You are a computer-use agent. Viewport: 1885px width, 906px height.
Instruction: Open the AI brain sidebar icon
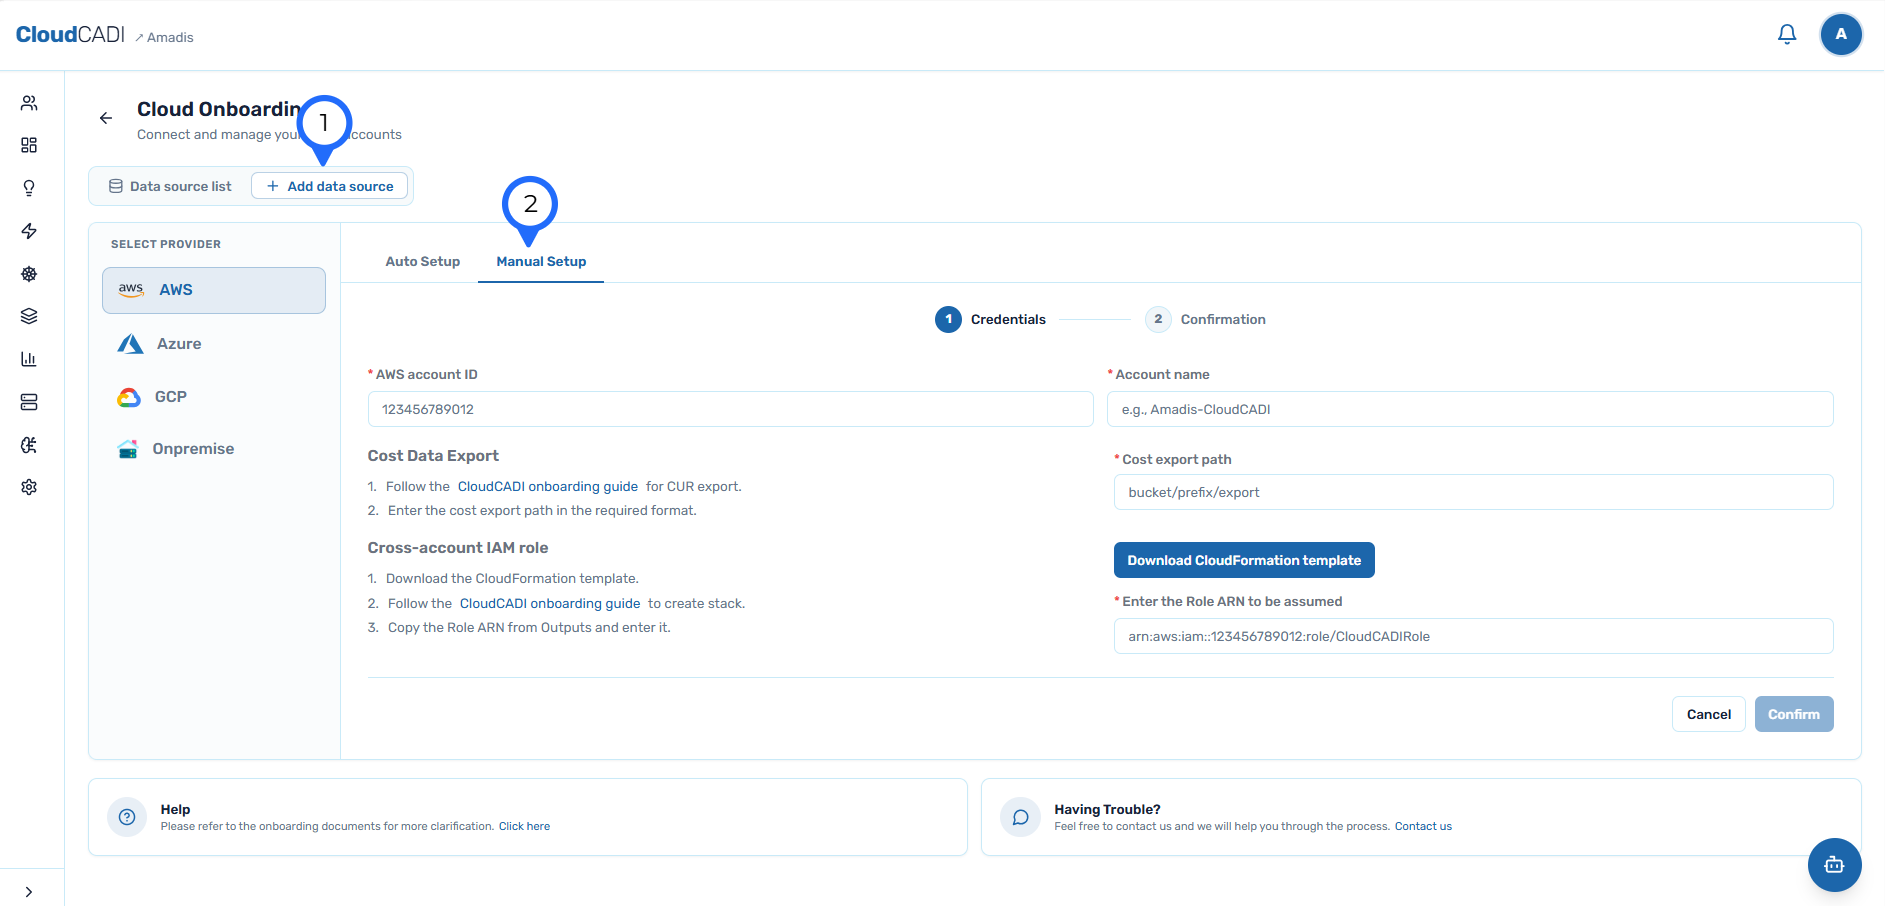(x=29, y=445)
